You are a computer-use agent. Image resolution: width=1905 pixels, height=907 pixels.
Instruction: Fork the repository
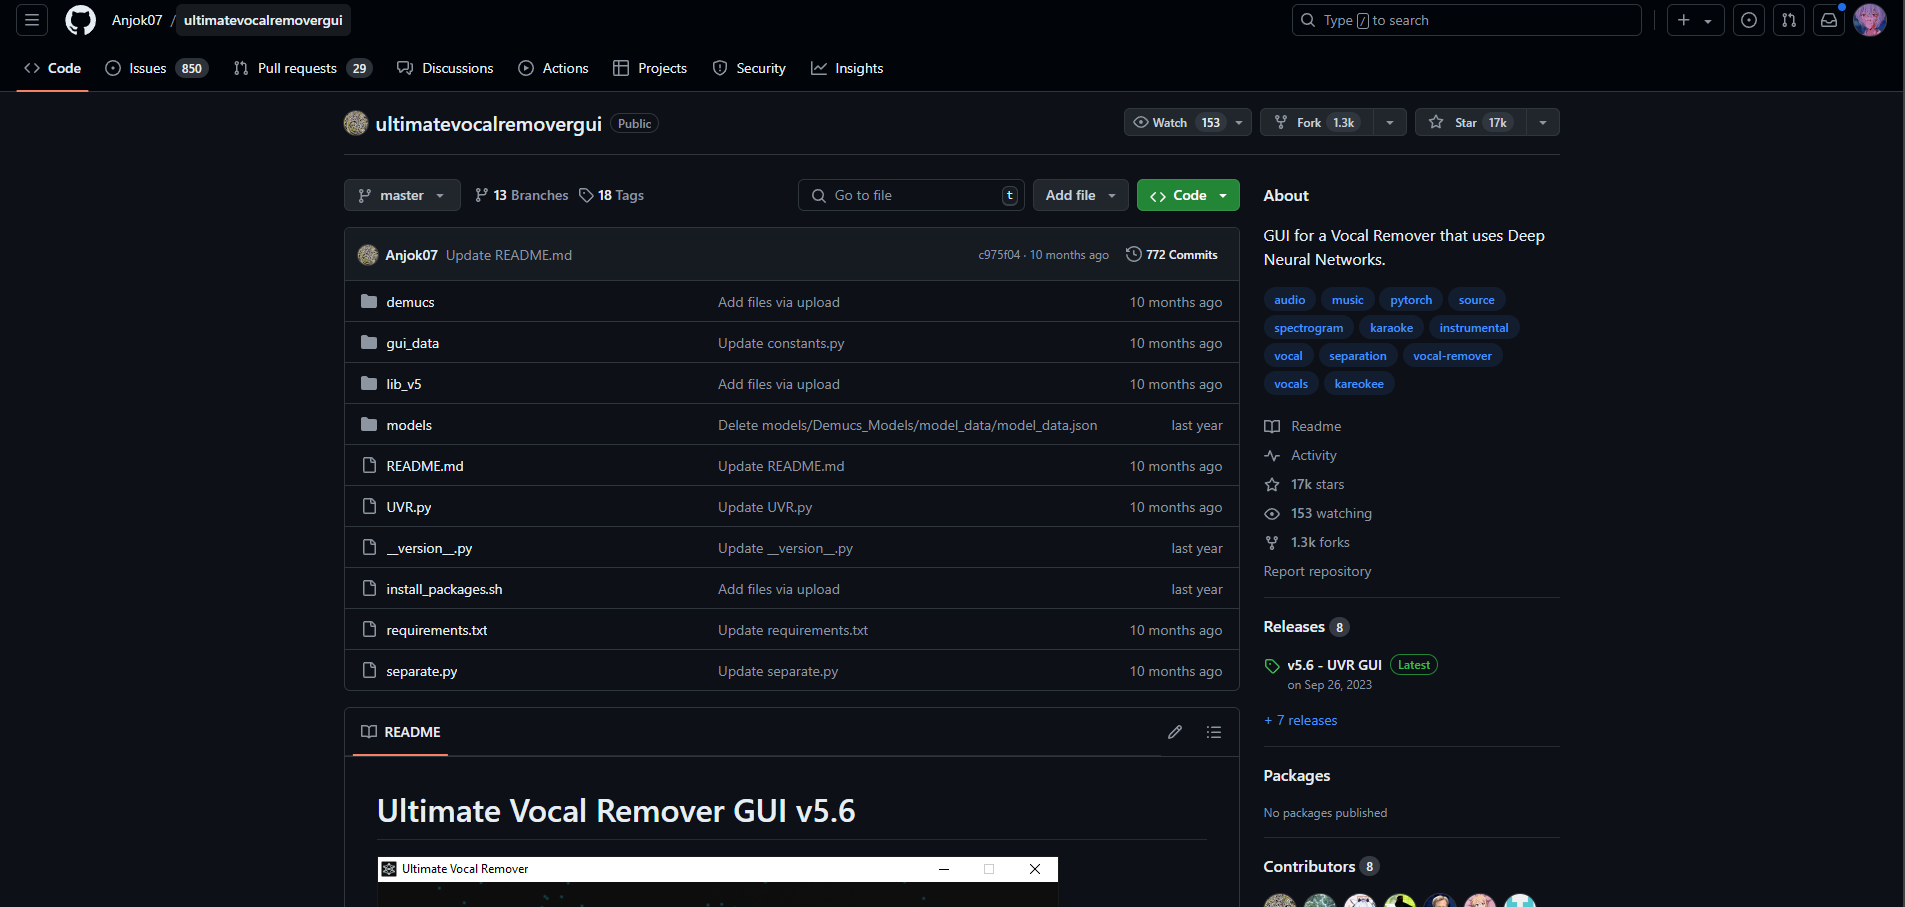point(1317,122)
